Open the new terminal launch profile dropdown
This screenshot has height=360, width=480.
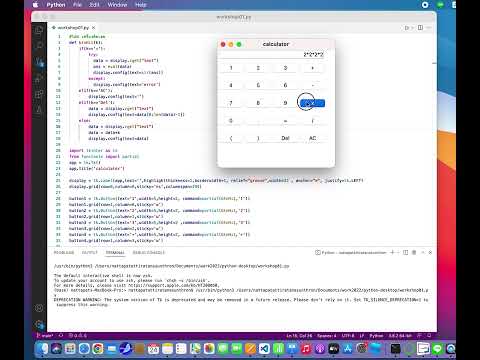(398, 252)
